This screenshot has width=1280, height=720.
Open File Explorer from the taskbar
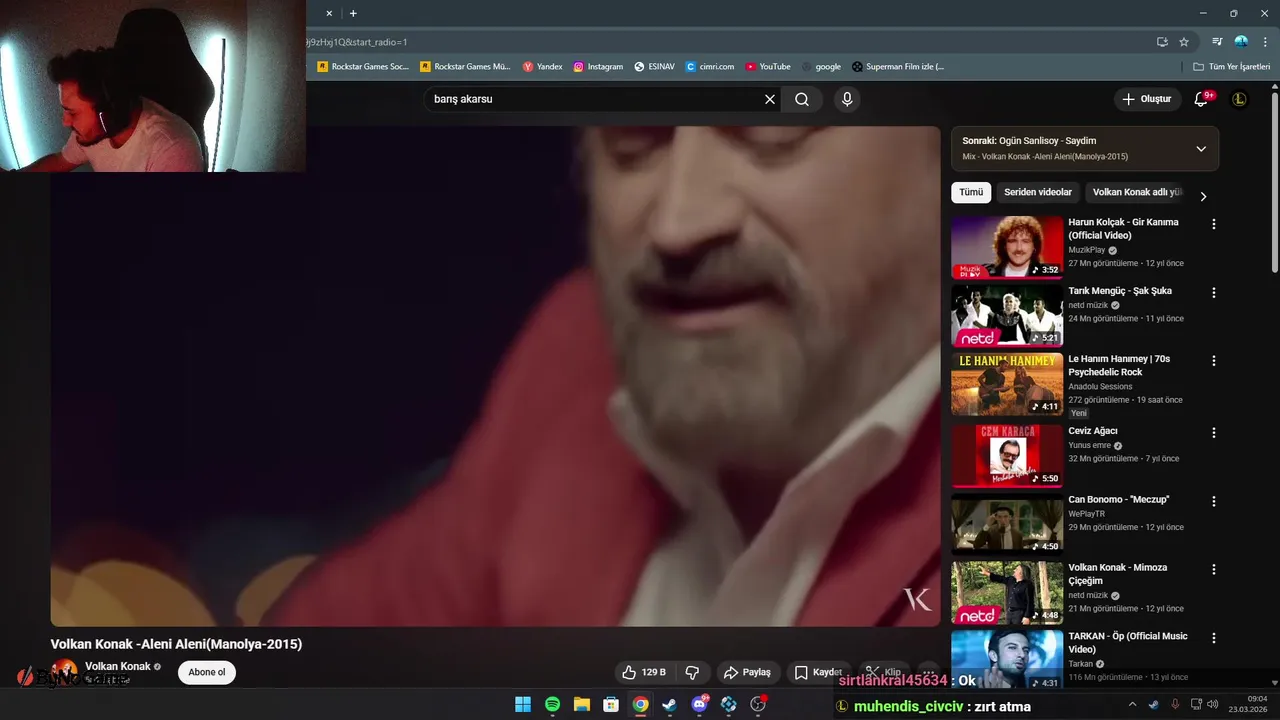(x=581, y=705)
